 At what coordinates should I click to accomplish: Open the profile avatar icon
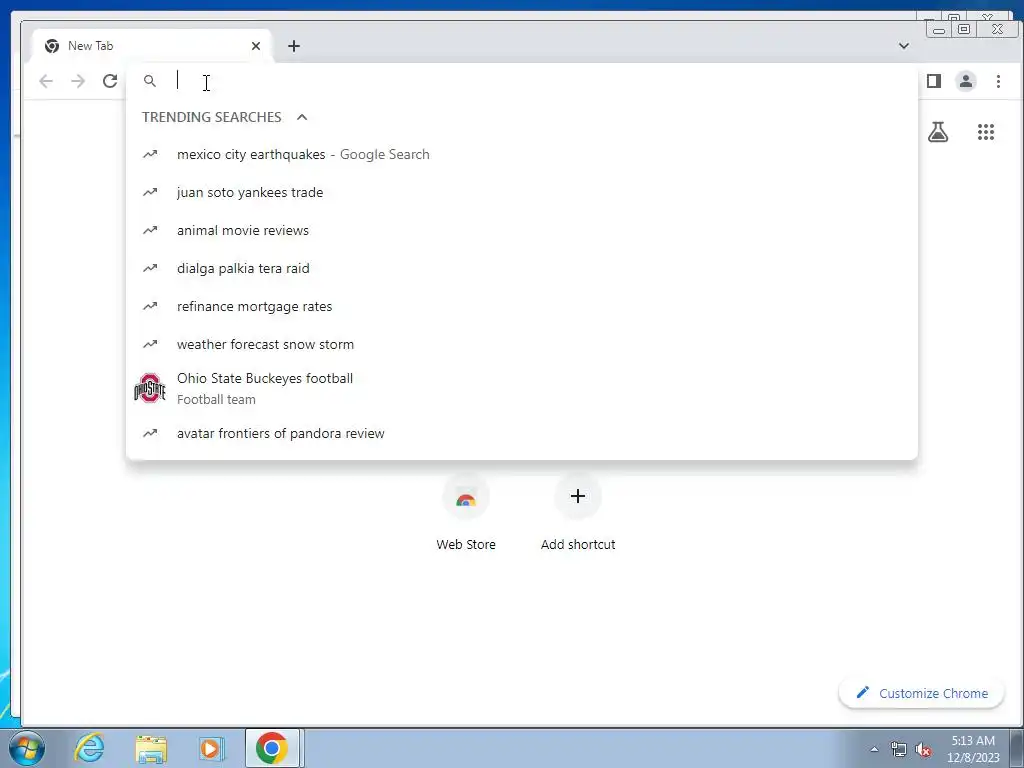coord(966,81)
